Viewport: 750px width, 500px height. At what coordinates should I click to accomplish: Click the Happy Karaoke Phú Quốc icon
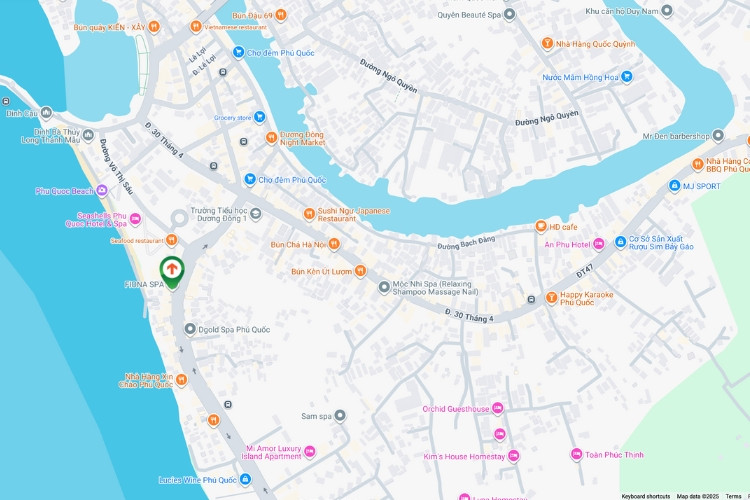551,298
